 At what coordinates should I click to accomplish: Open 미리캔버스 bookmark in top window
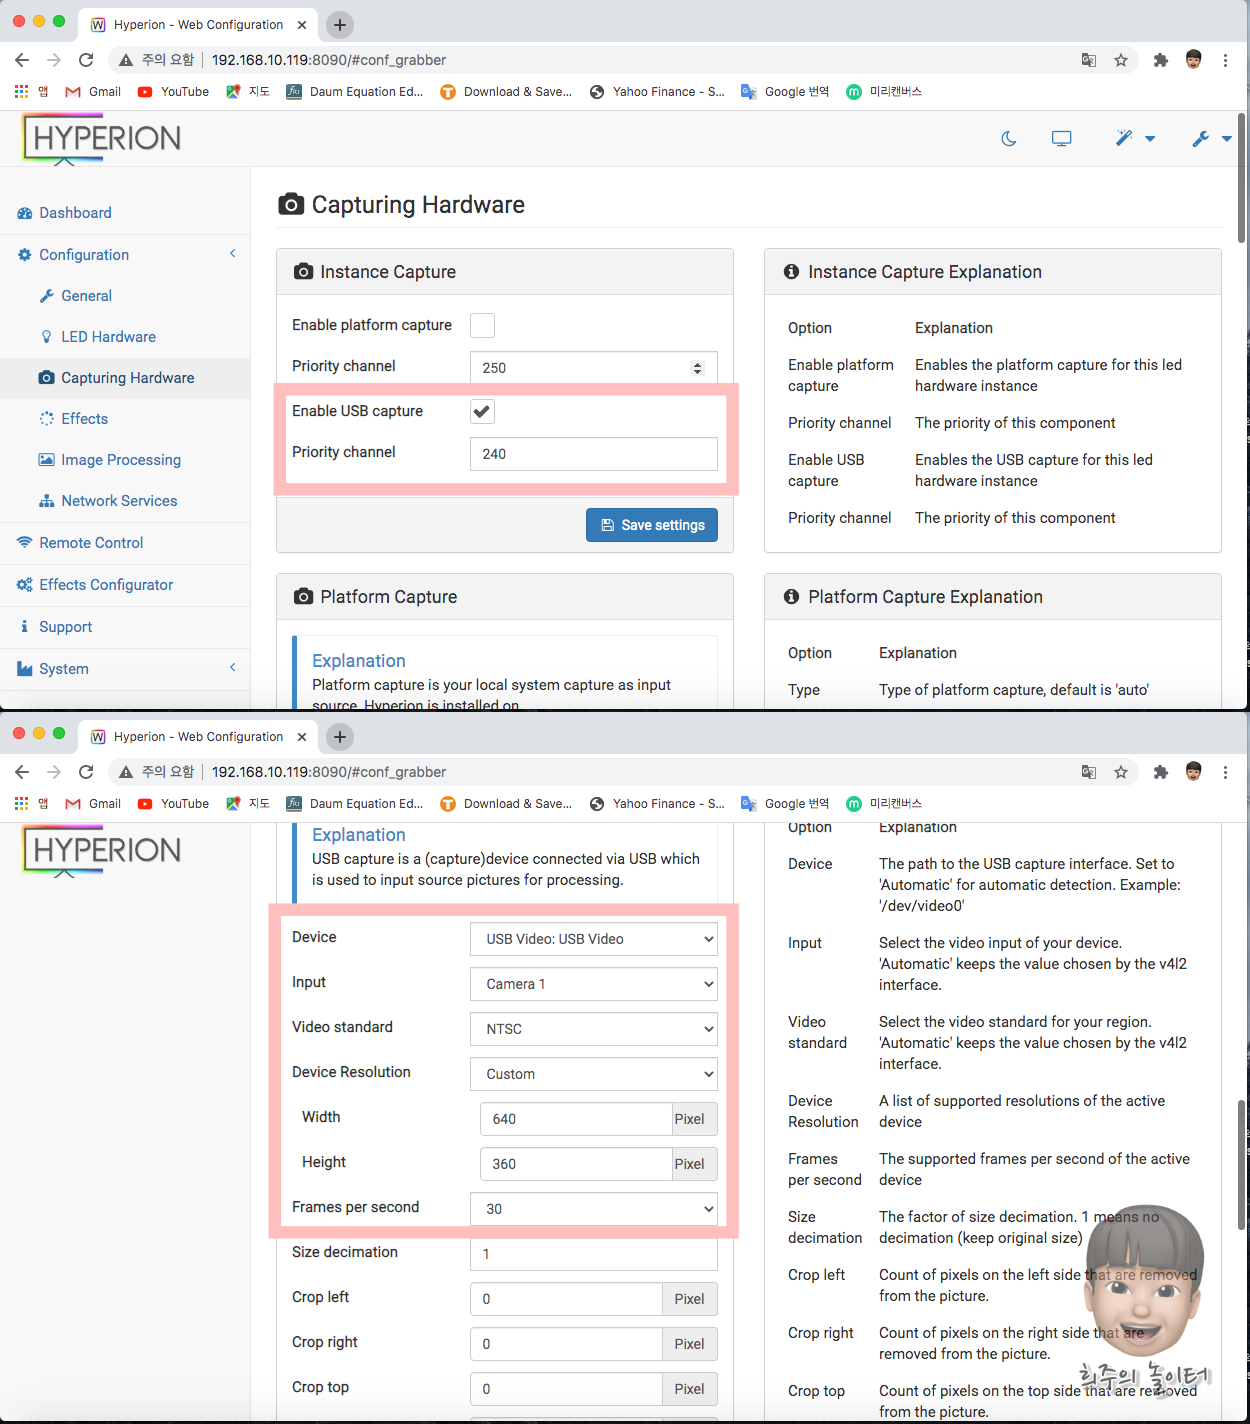pyautogui.click(x=884, y=91)
